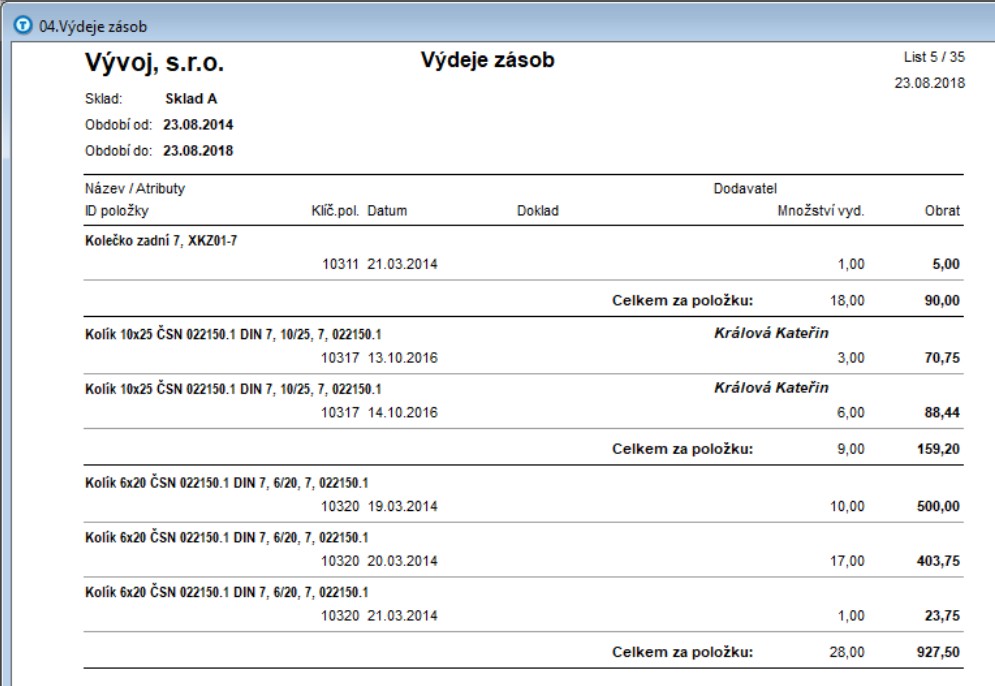This screenshot has width=995, height=686.
Task: Click the date 13.10.2016
Action: click(x=402, y=358)
